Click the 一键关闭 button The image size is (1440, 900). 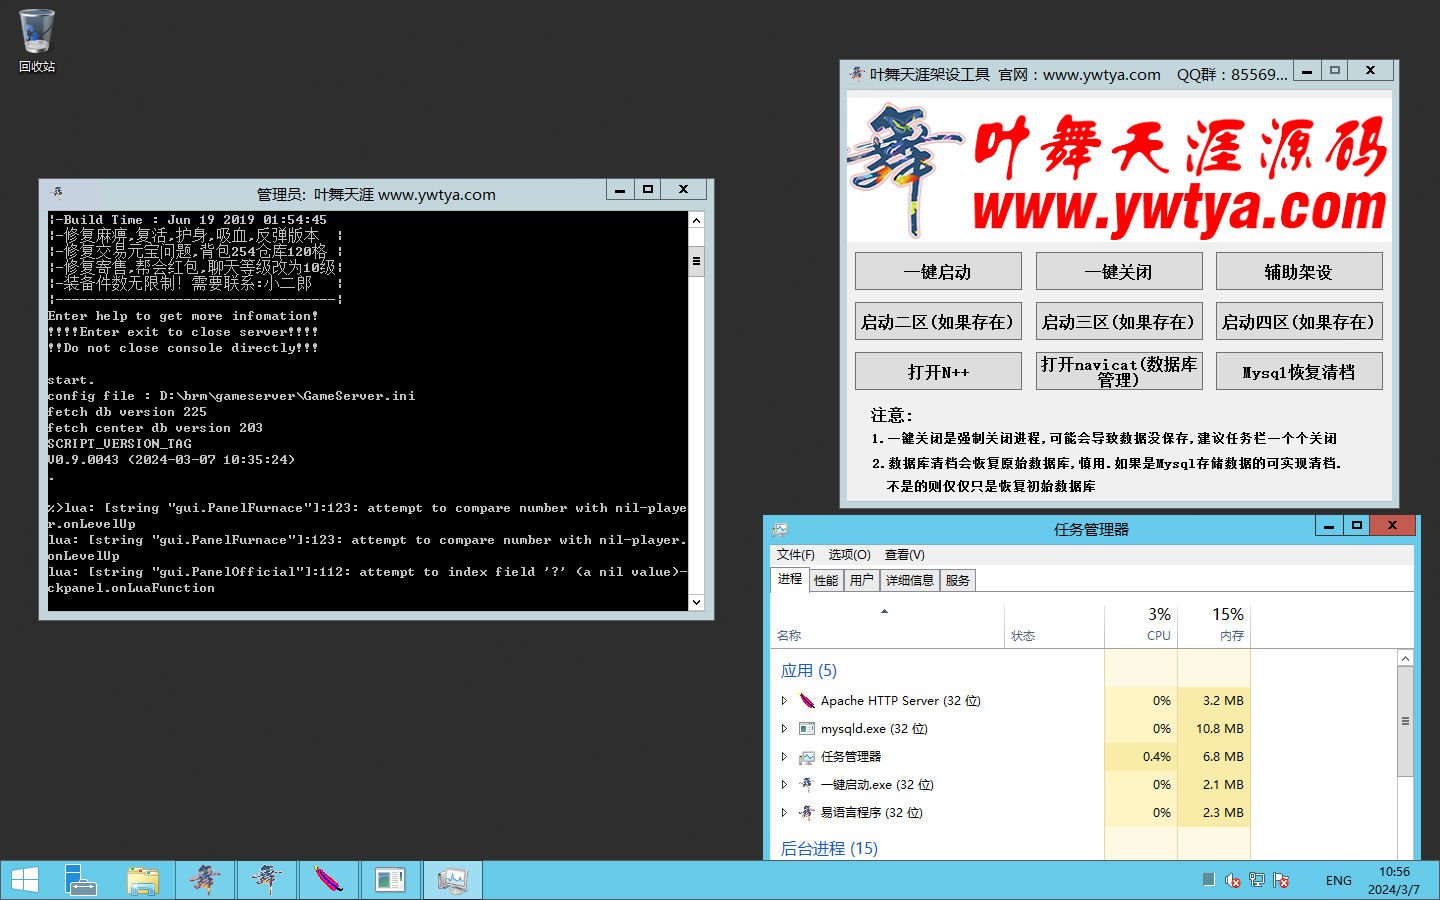pos(1119,271)
